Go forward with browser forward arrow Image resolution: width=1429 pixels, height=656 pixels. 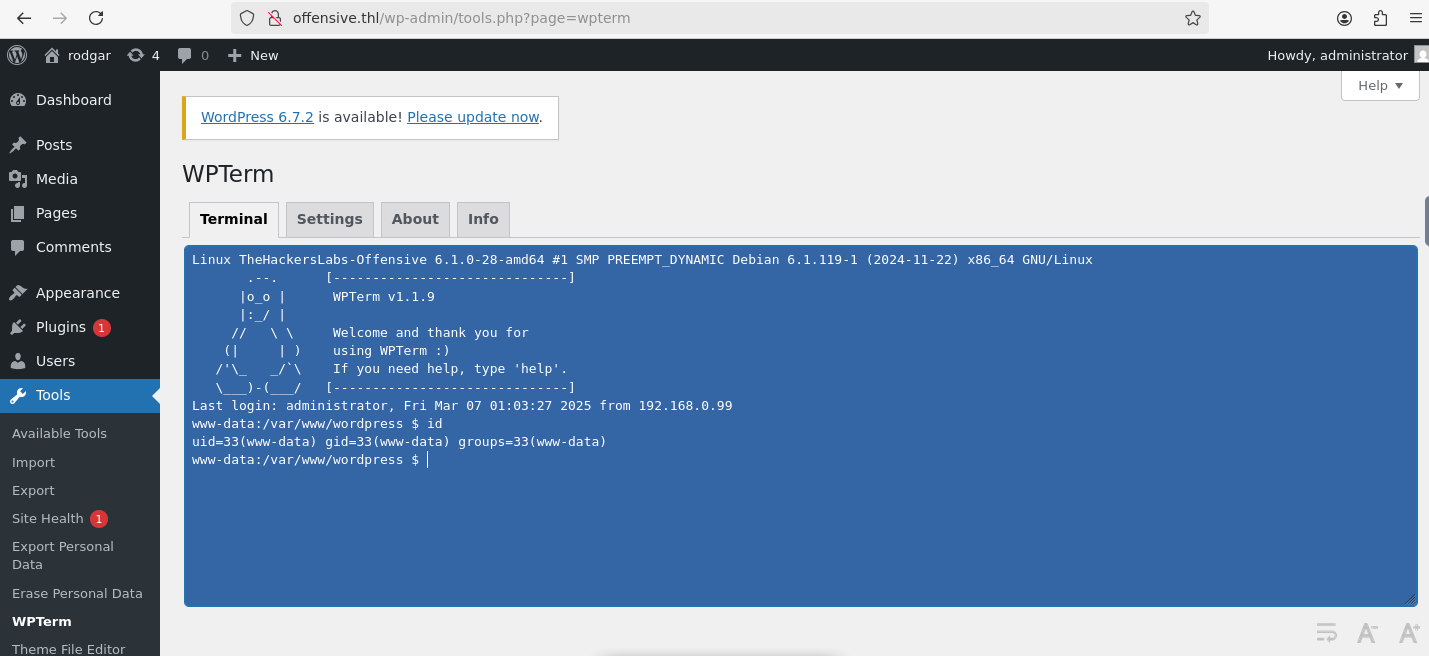tap(60, 18)
